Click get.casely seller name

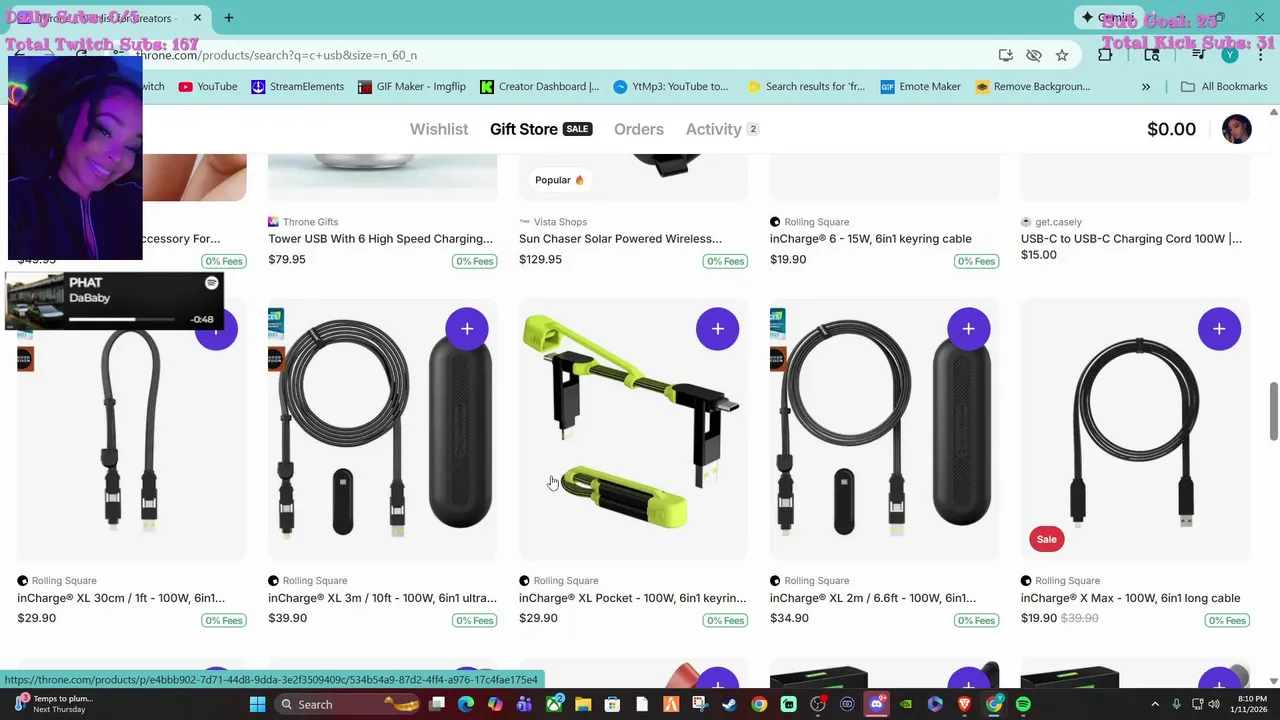click(1058, 222)
